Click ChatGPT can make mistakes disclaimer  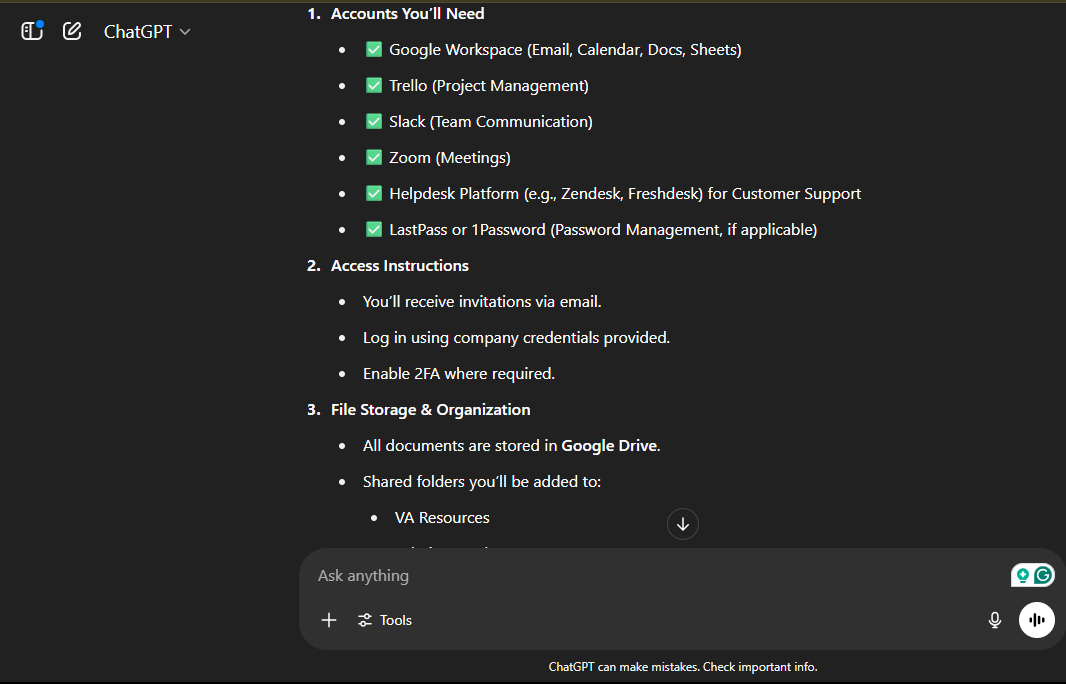(683, 667)
